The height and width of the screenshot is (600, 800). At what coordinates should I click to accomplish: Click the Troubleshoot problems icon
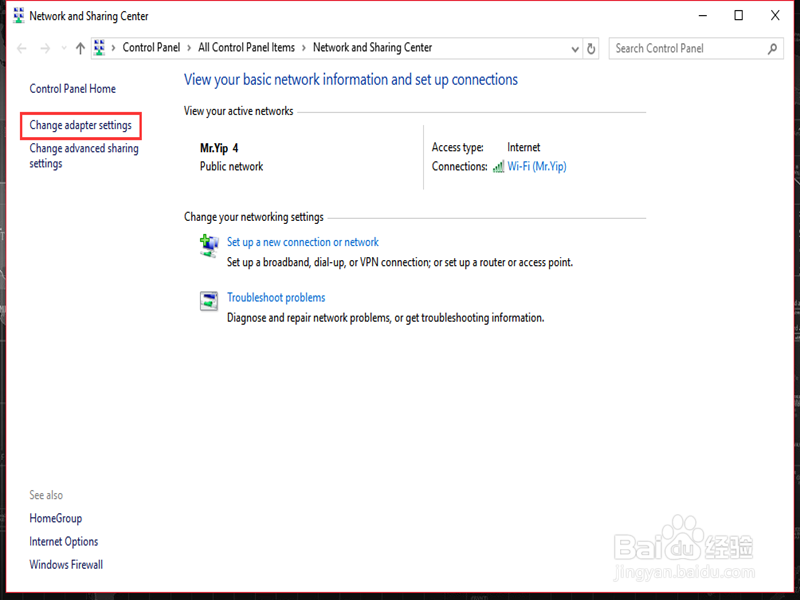click(209, 301)
